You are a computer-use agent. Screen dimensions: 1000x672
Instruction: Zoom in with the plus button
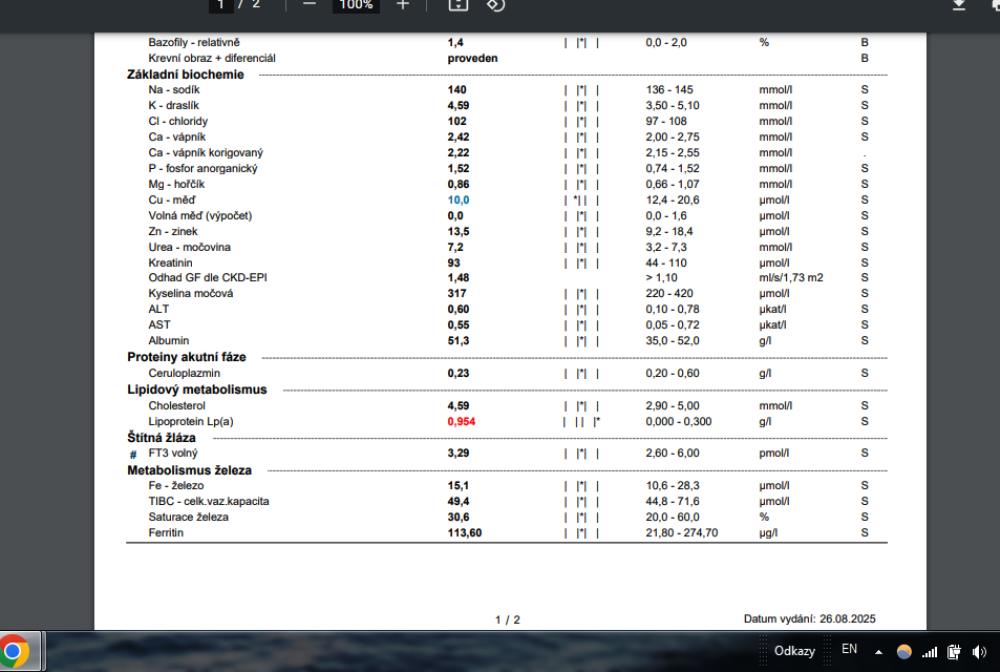(x=402, y=5)
